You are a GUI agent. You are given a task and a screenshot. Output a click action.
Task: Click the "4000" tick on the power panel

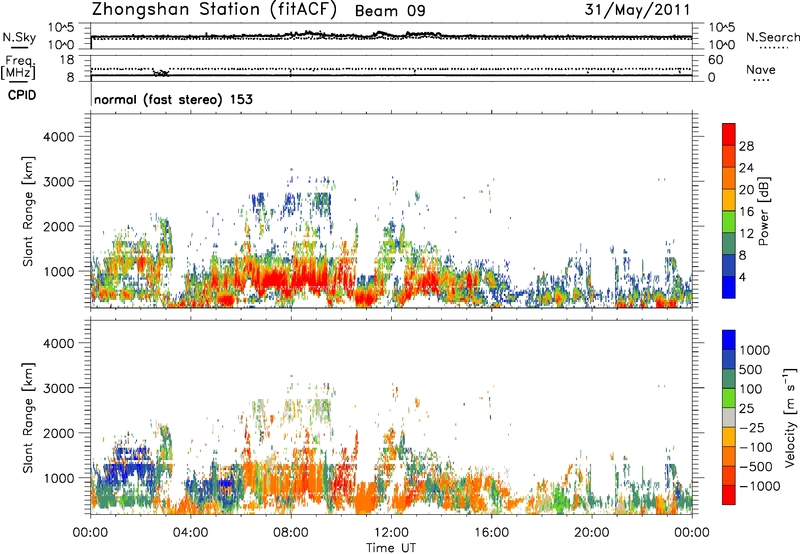click(59, 137)
